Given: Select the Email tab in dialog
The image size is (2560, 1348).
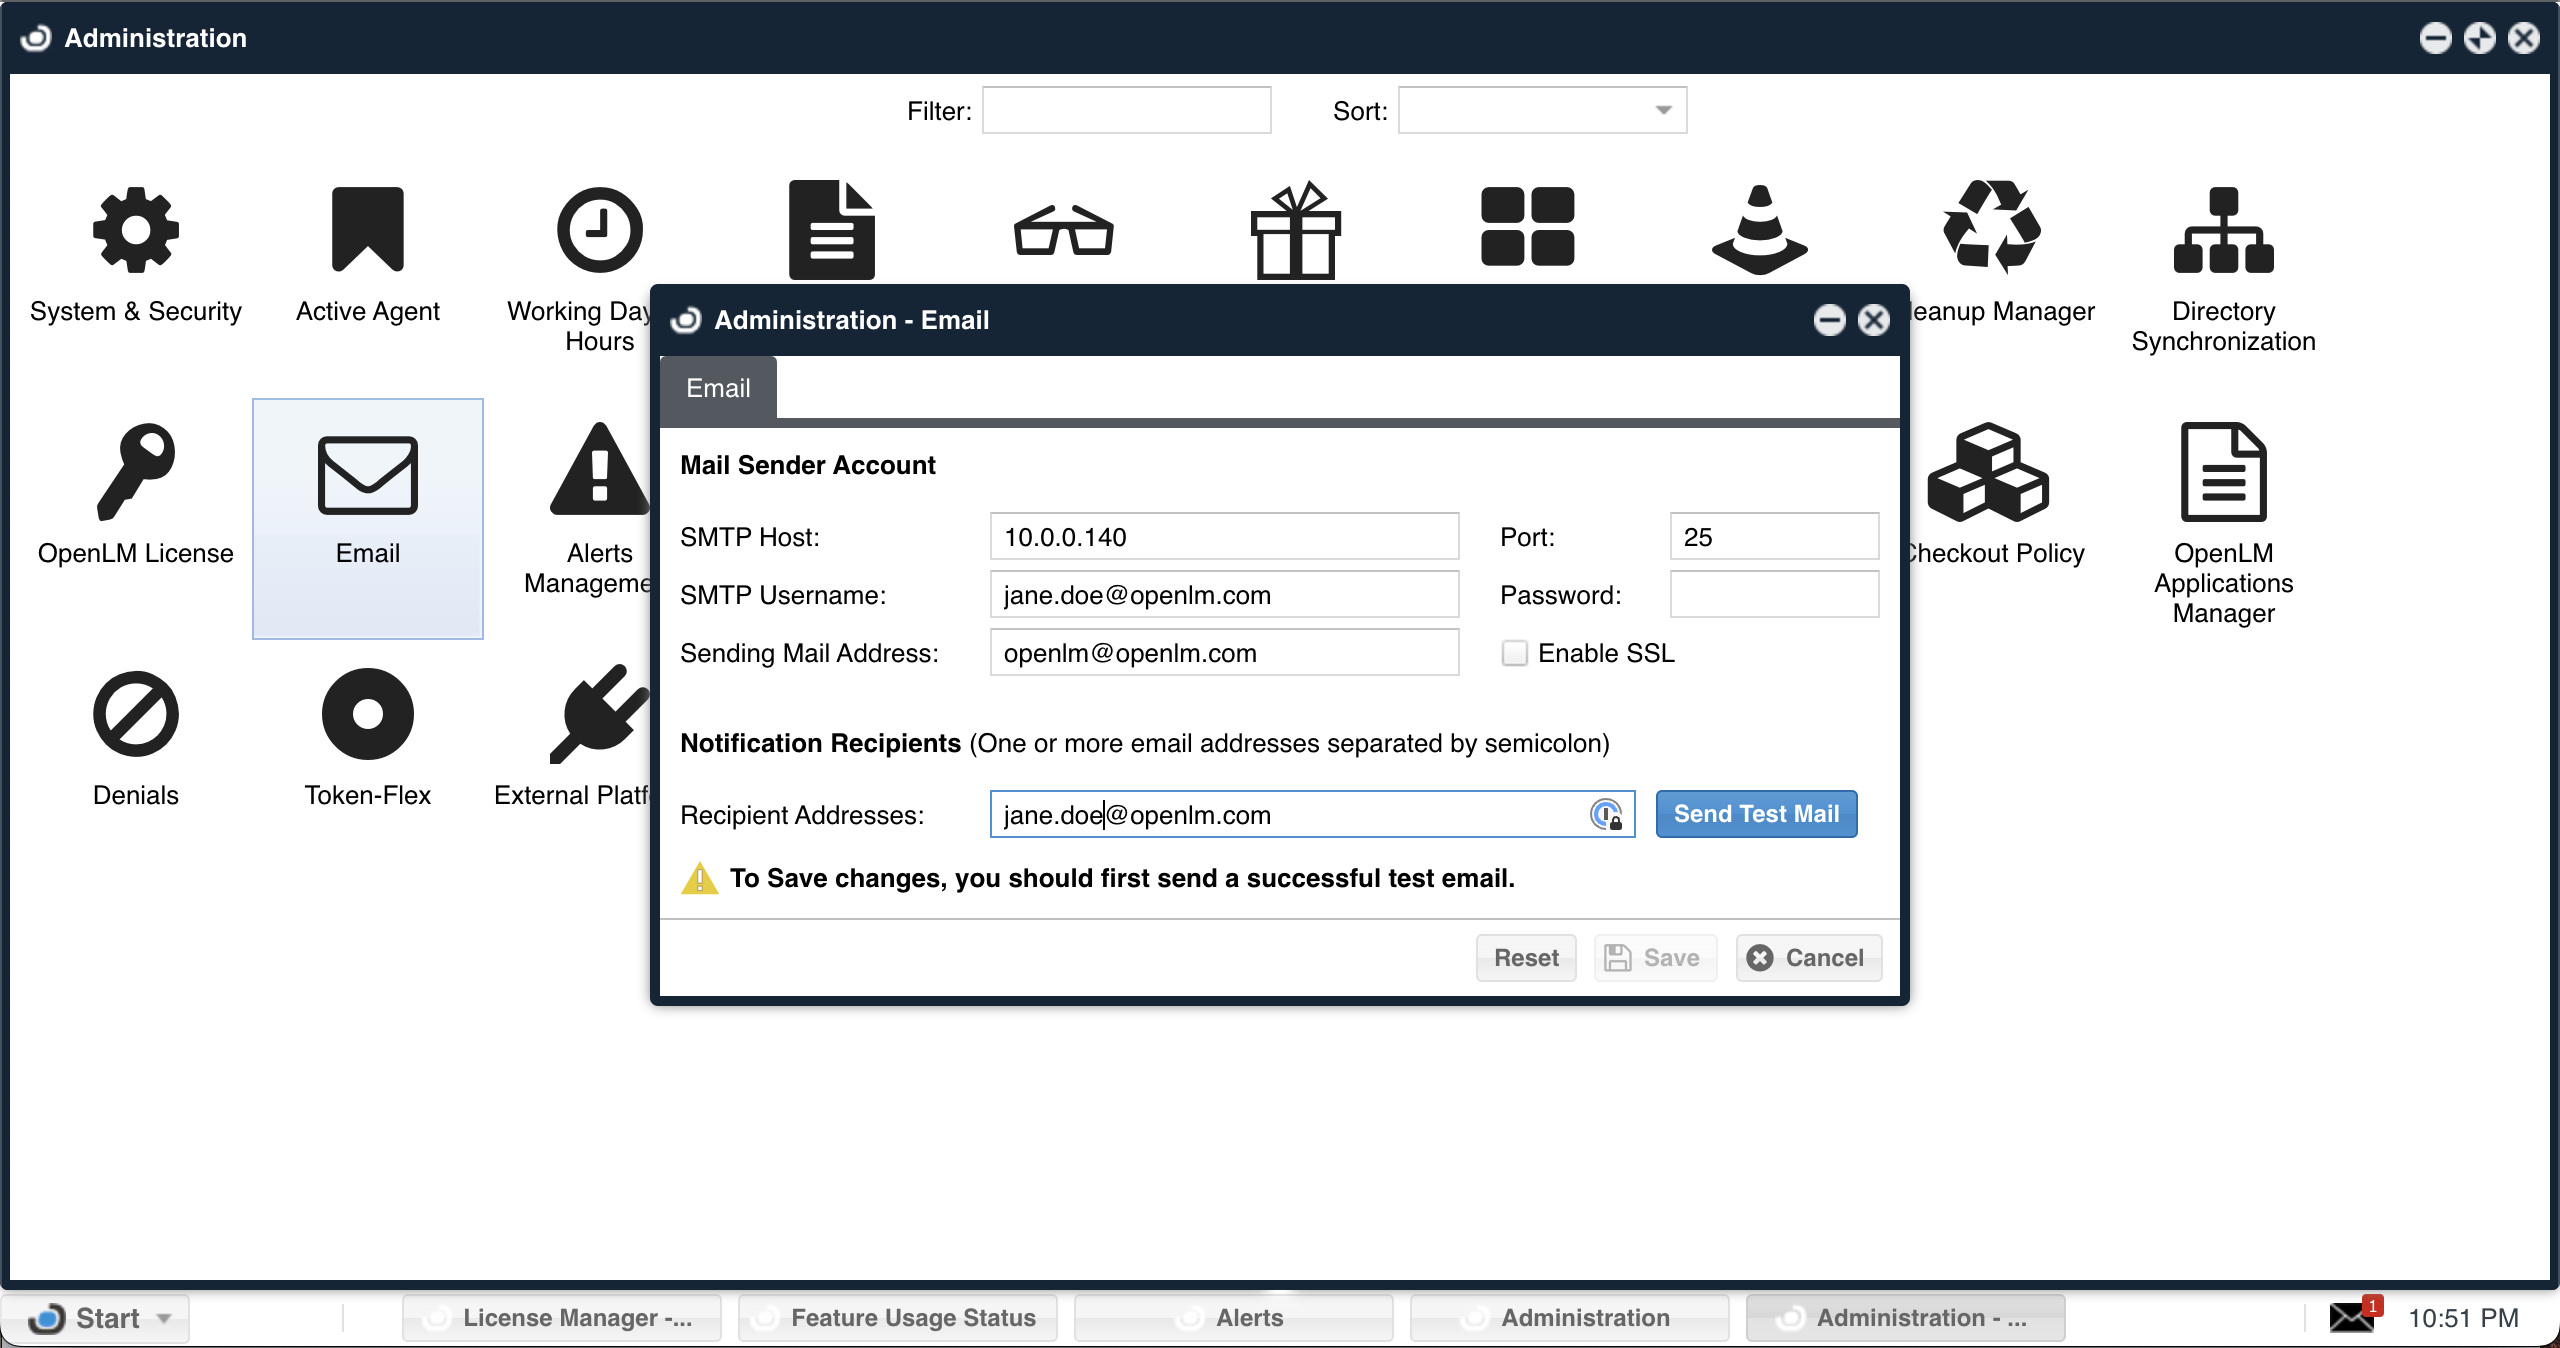Looking at the screenshot, I should [x=718, y=388].
